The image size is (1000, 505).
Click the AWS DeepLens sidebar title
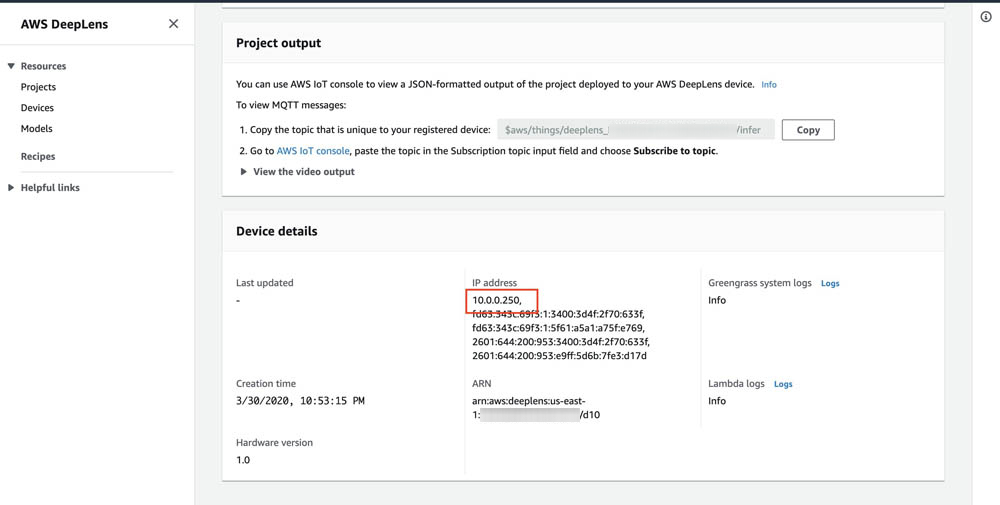[x=64, y=24]
